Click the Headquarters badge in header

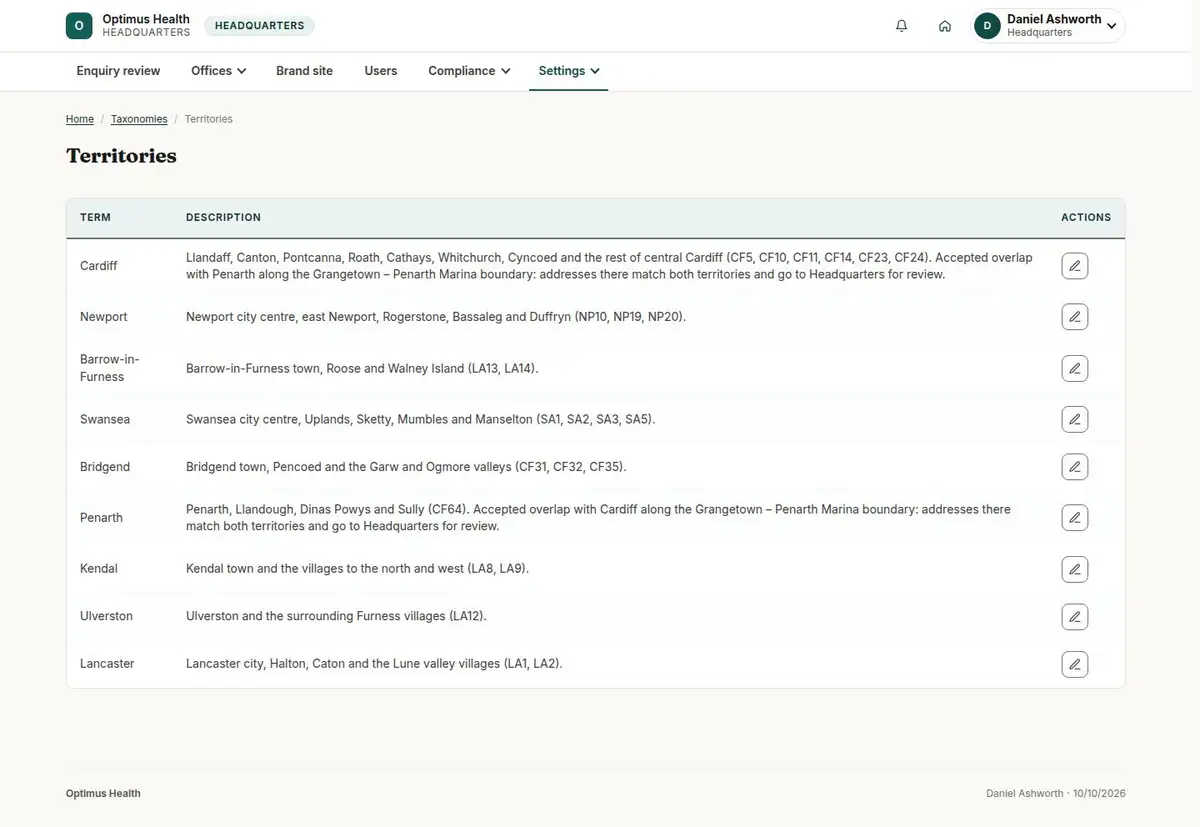[260, 26]
